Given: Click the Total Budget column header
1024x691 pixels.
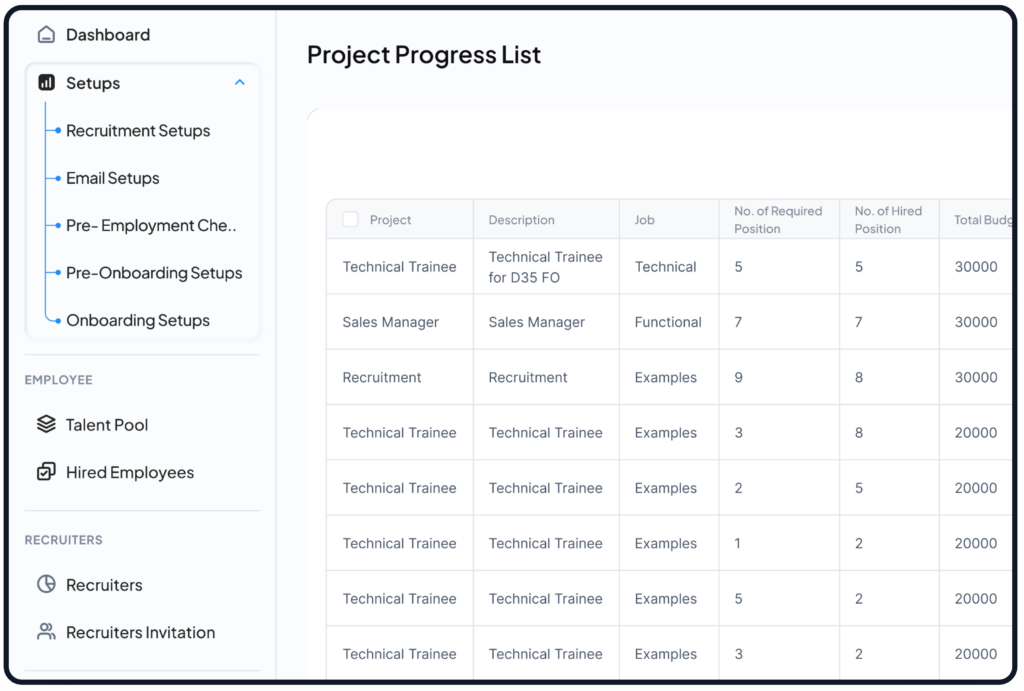Looking at the screenshot, I should coord(982,220).
